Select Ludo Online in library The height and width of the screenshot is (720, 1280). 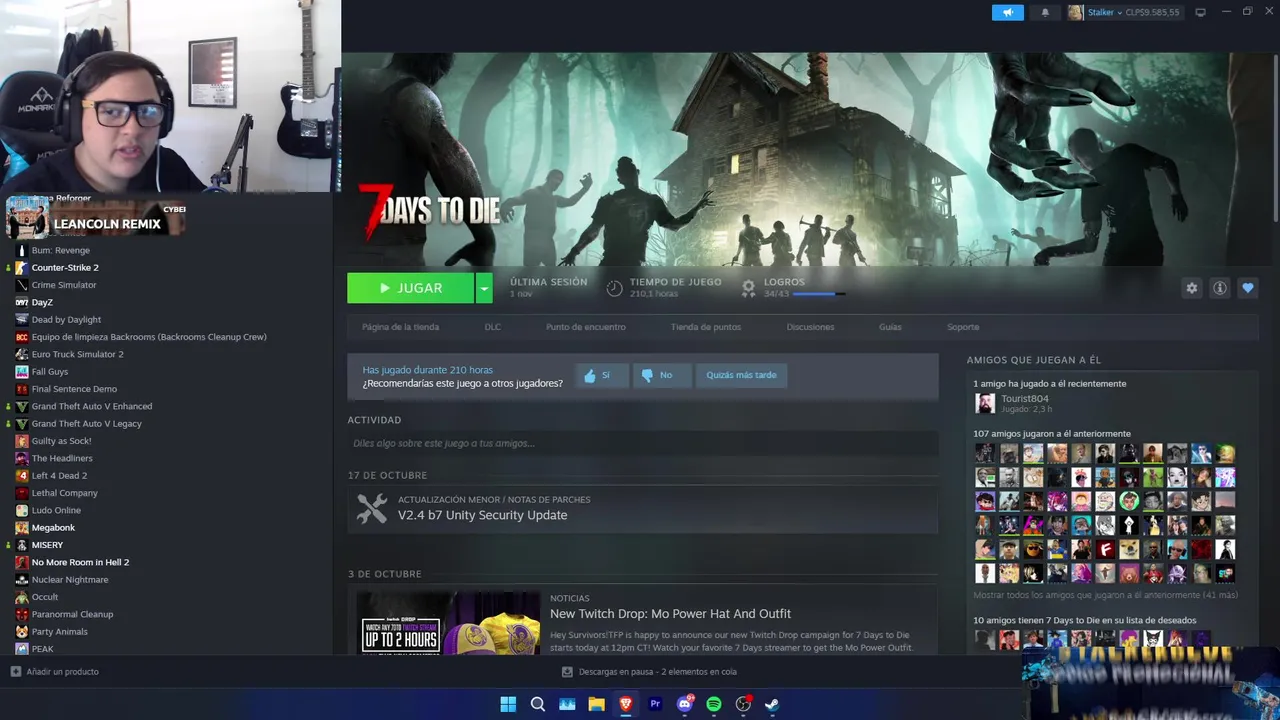point(56,510)
